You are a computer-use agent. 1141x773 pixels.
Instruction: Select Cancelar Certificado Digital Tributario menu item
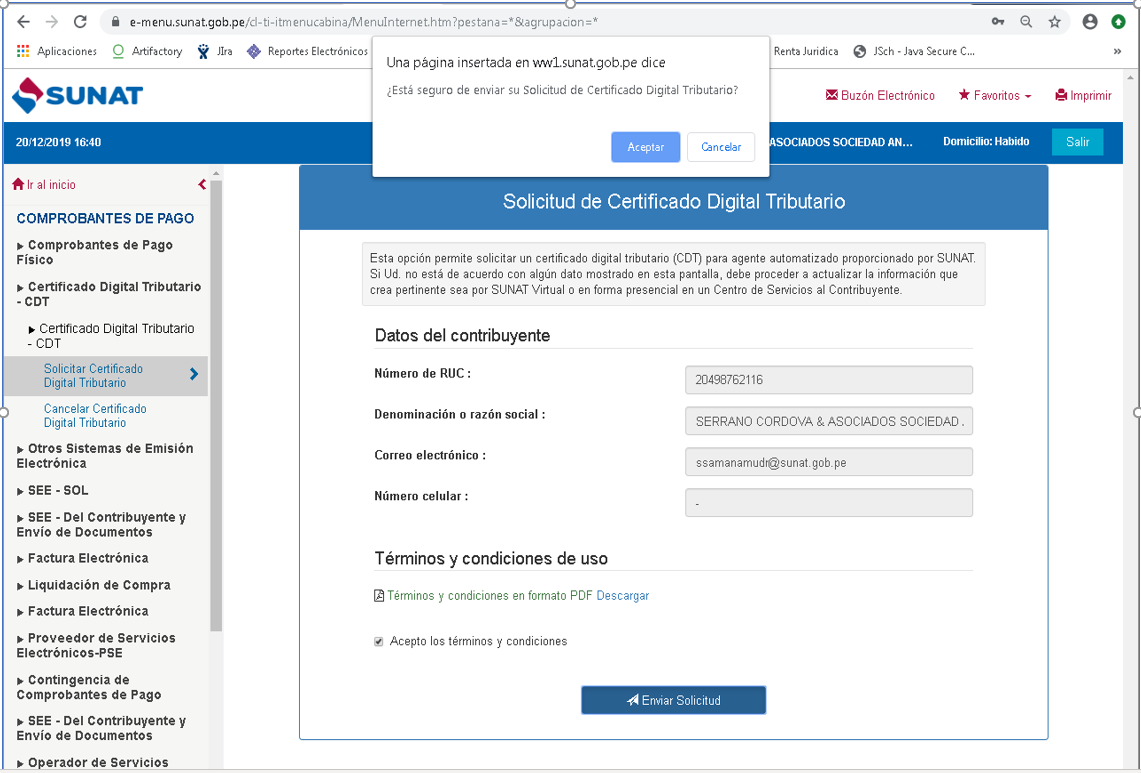[x=95, y=416]
